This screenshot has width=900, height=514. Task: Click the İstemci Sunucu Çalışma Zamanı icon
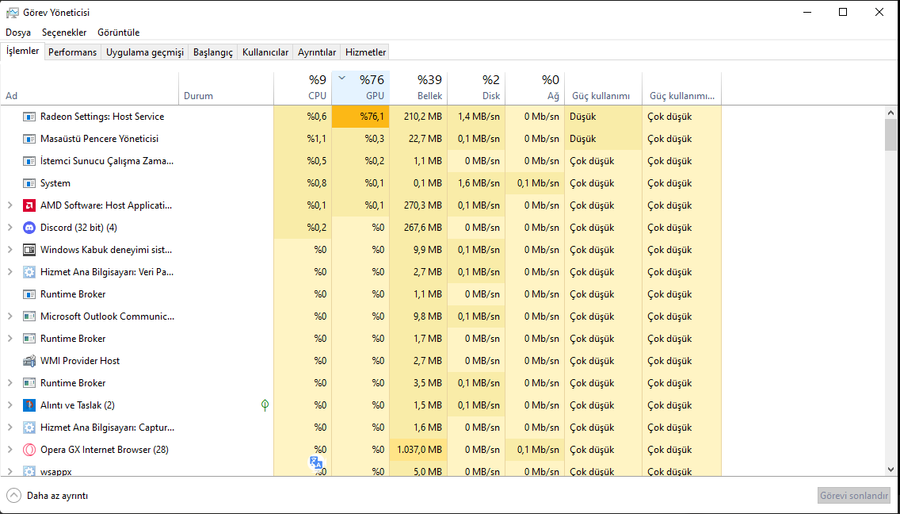tap(29, 161)
